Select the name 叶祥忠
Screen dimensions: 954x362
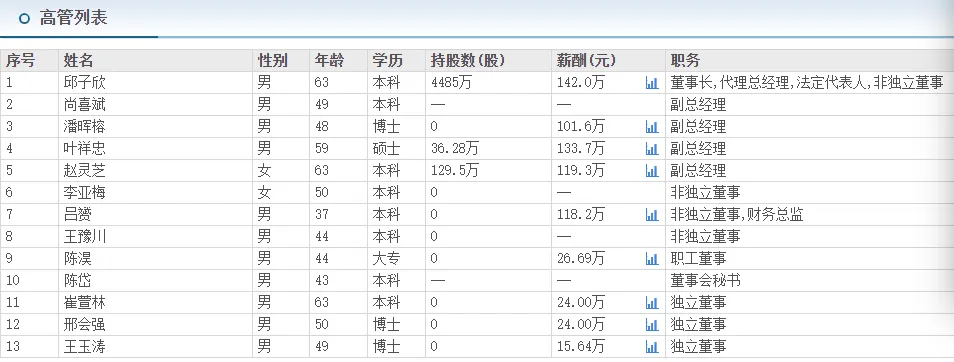85,148
